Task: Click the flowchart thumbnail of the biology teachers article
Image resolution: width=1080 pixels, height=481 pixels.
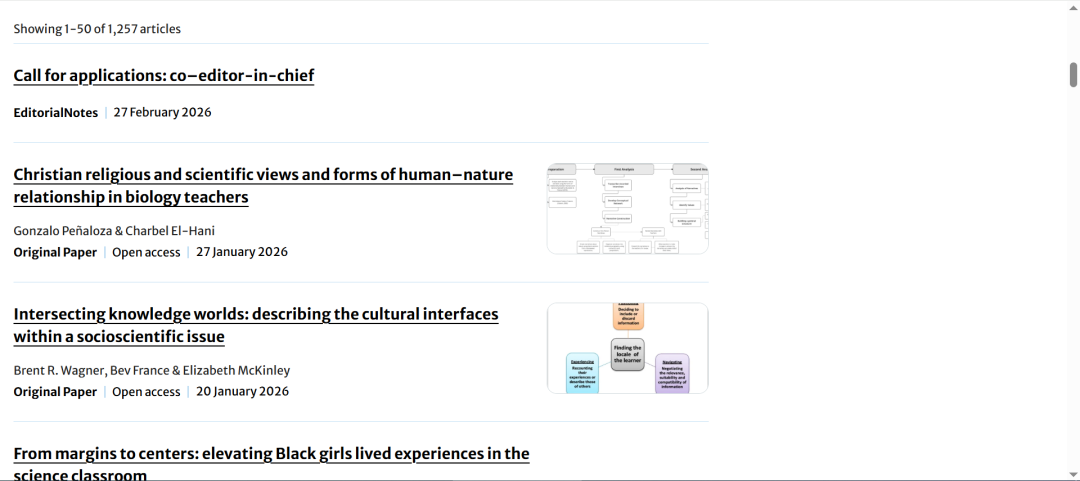Action: point(627,209)
